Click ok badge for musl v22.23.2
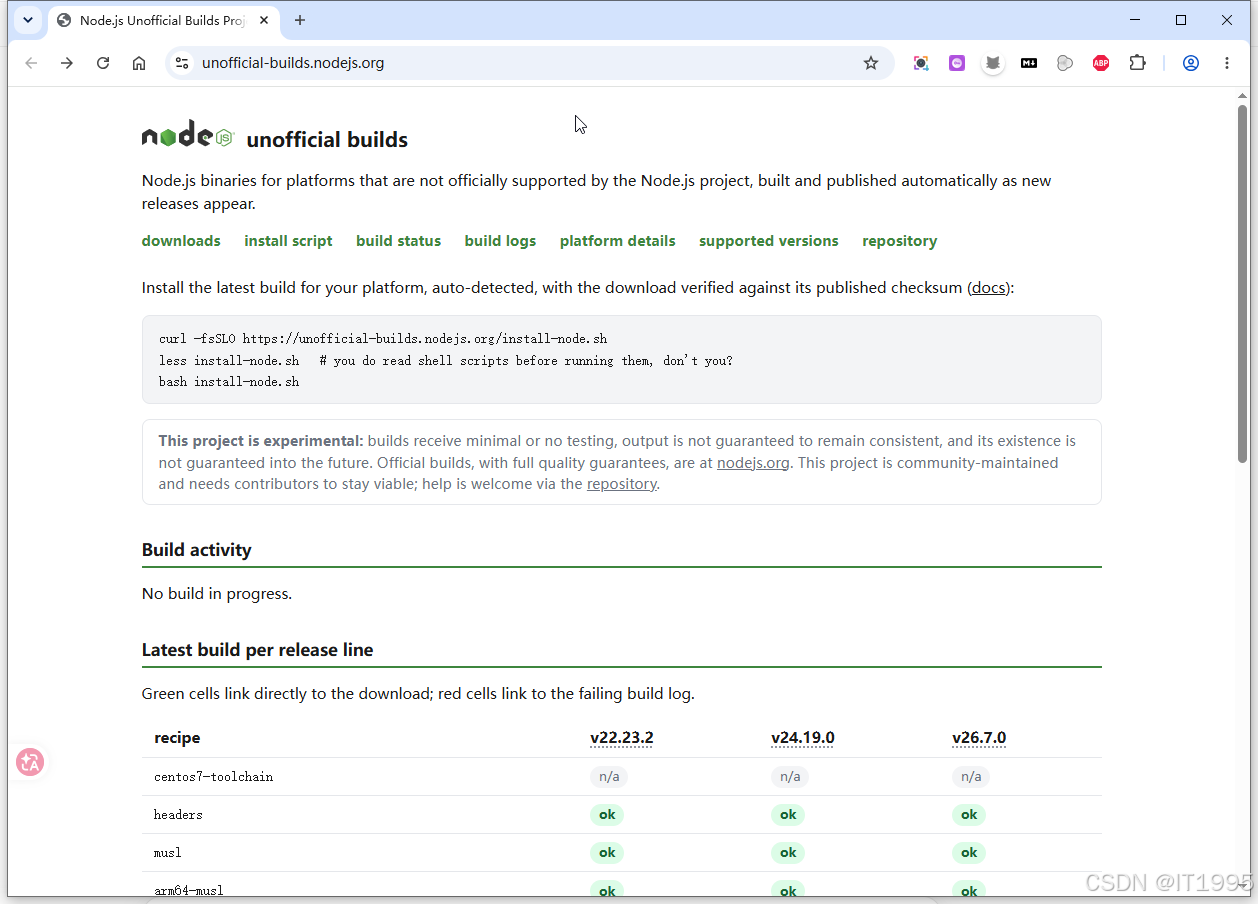This screenshot has height=904, width=1258. pyautogui.click(x=607, y=853)
